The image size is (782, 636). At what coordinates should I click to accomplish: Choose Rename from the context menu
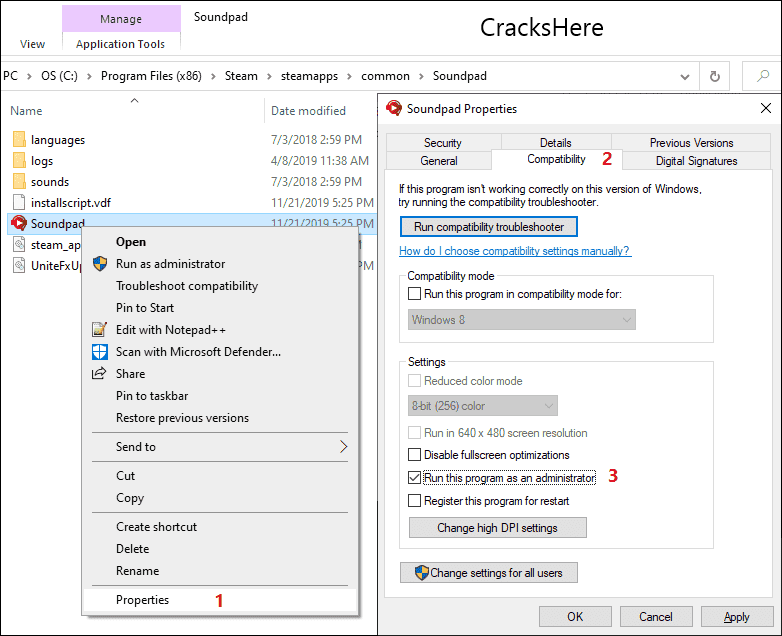pos(220,571)
